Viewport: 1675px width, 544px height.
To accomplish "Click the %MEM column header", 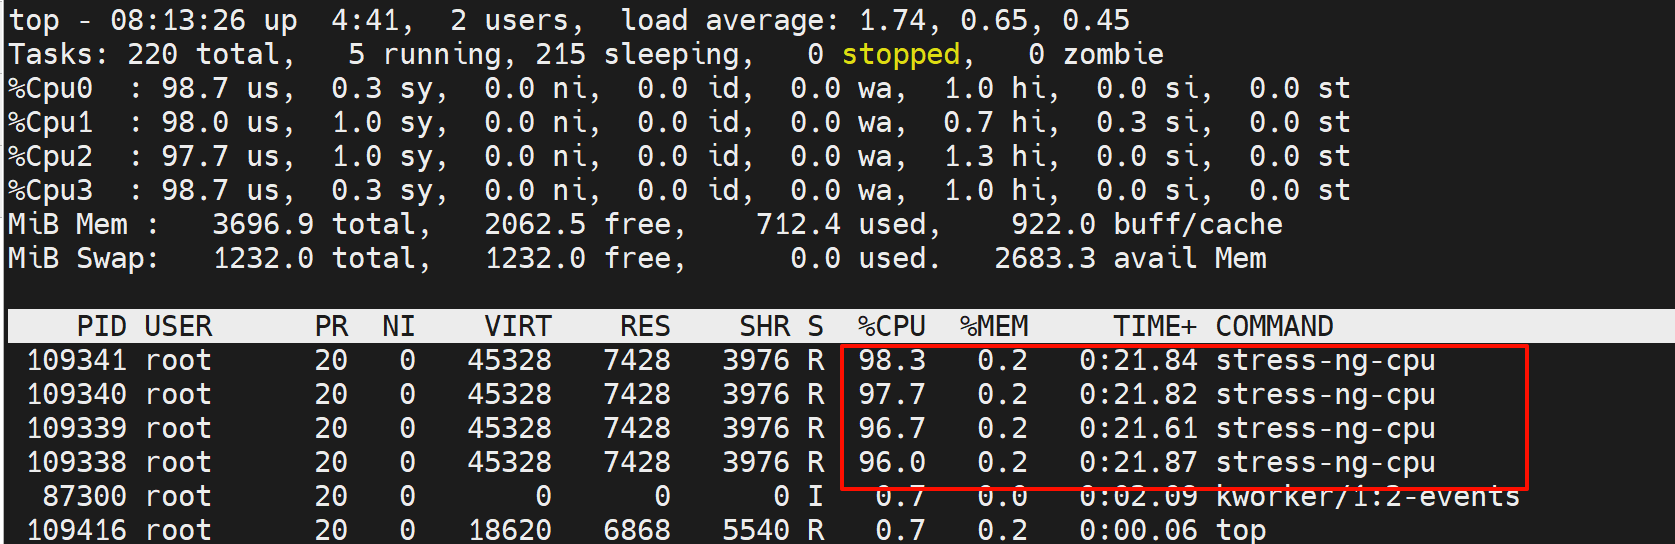I will pos(993,326).
